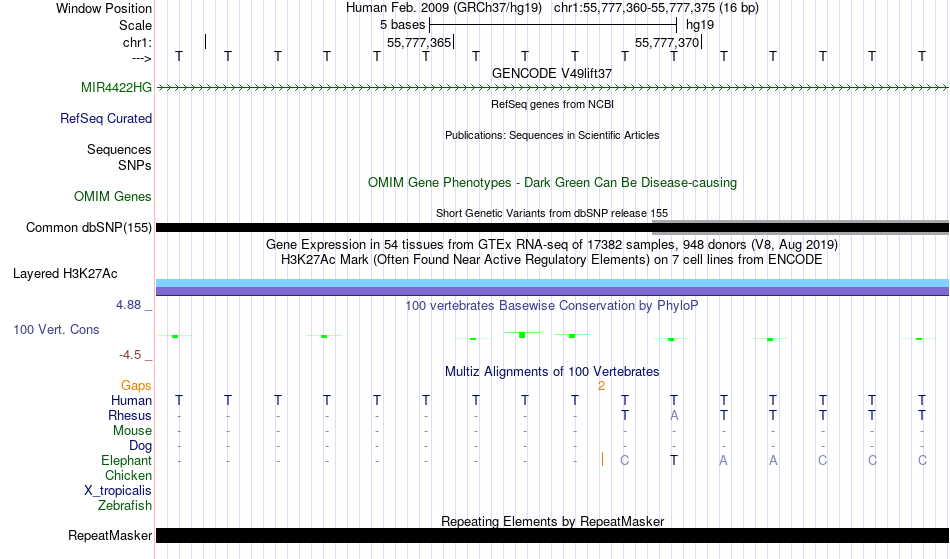
Task: Click the chr1: ruler label
Action: point(137,42)
